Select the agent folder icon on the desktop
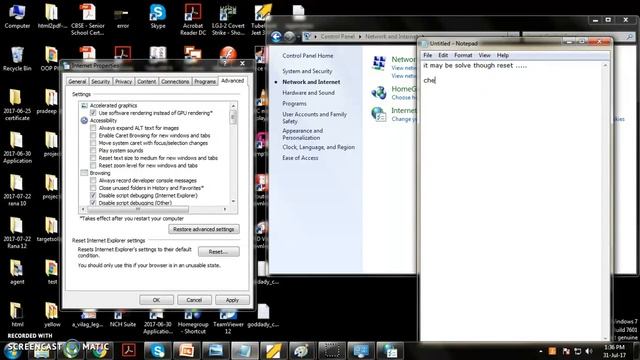Viewport: 640px width, 360px height. [x=17, y=272]
